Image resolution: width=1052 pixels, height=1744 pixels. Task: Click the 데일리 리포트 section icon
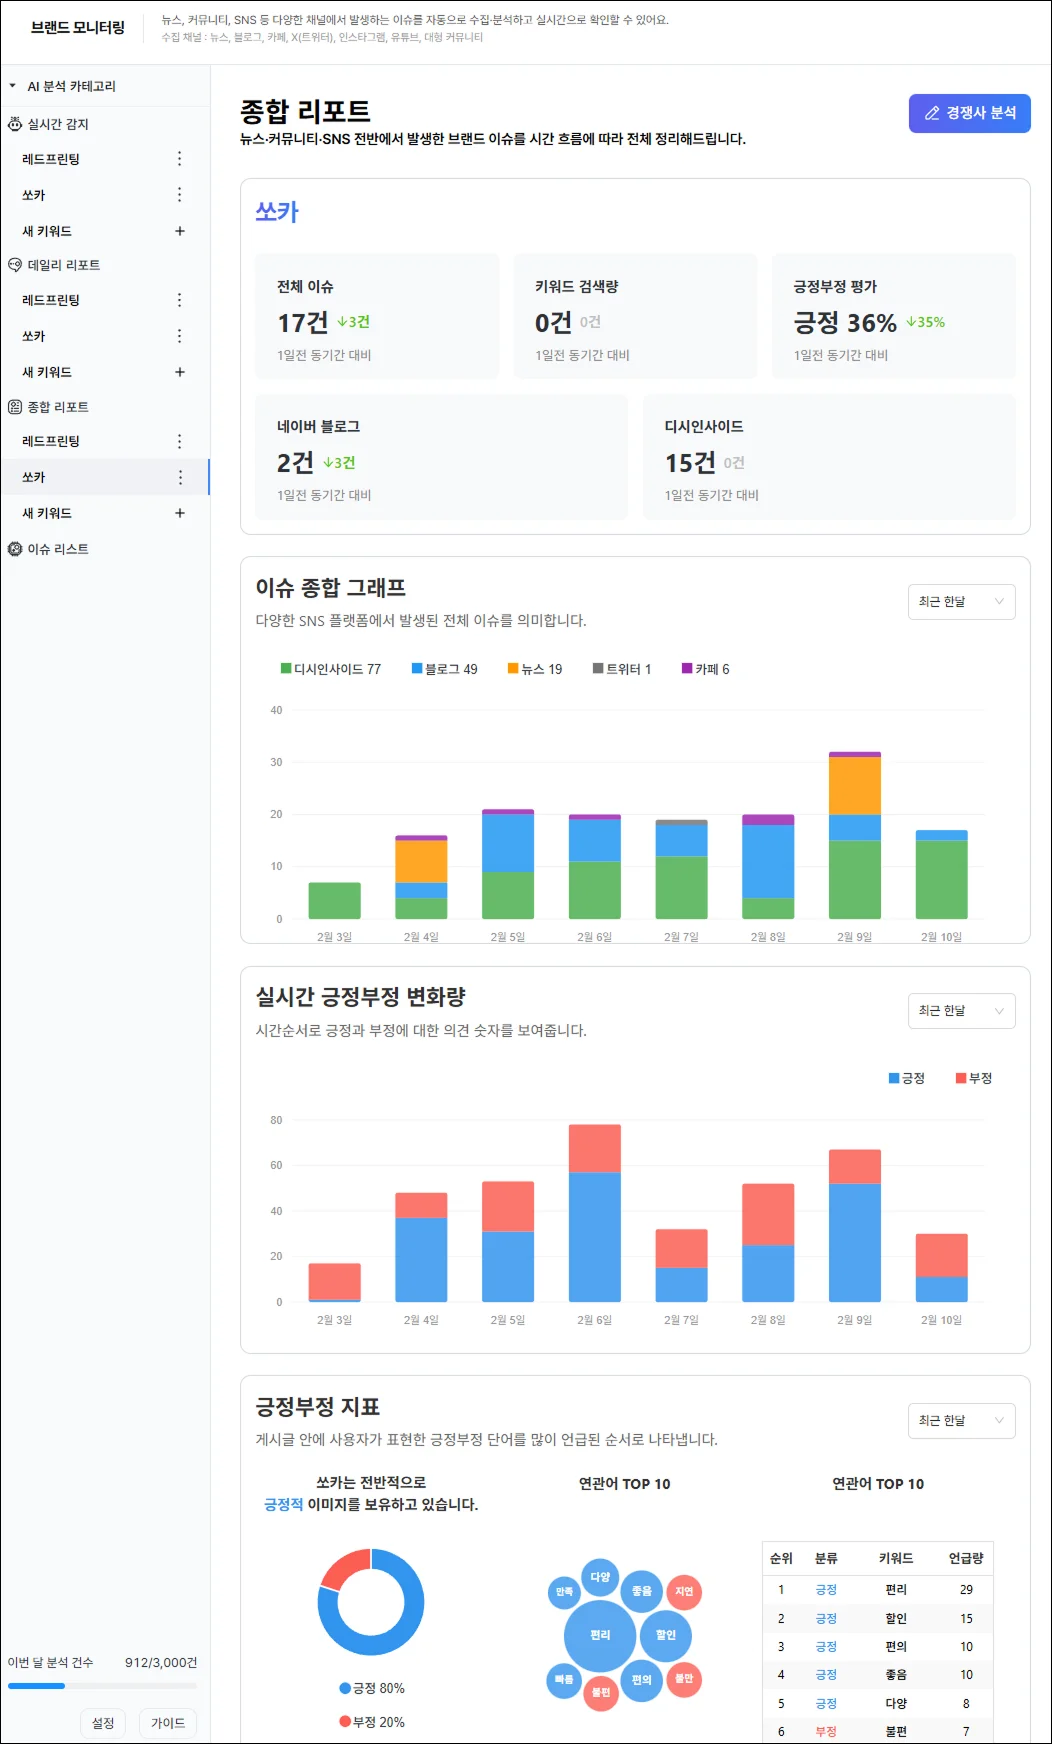click(x=15, y=265)
